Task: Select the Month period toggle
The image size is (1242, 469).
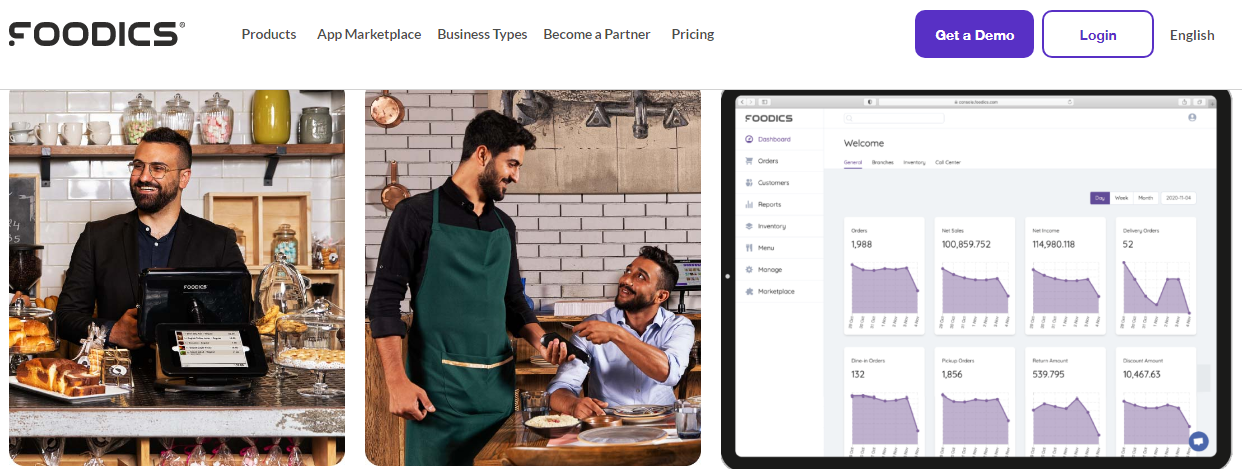Action: click(x=1146, y=198)
